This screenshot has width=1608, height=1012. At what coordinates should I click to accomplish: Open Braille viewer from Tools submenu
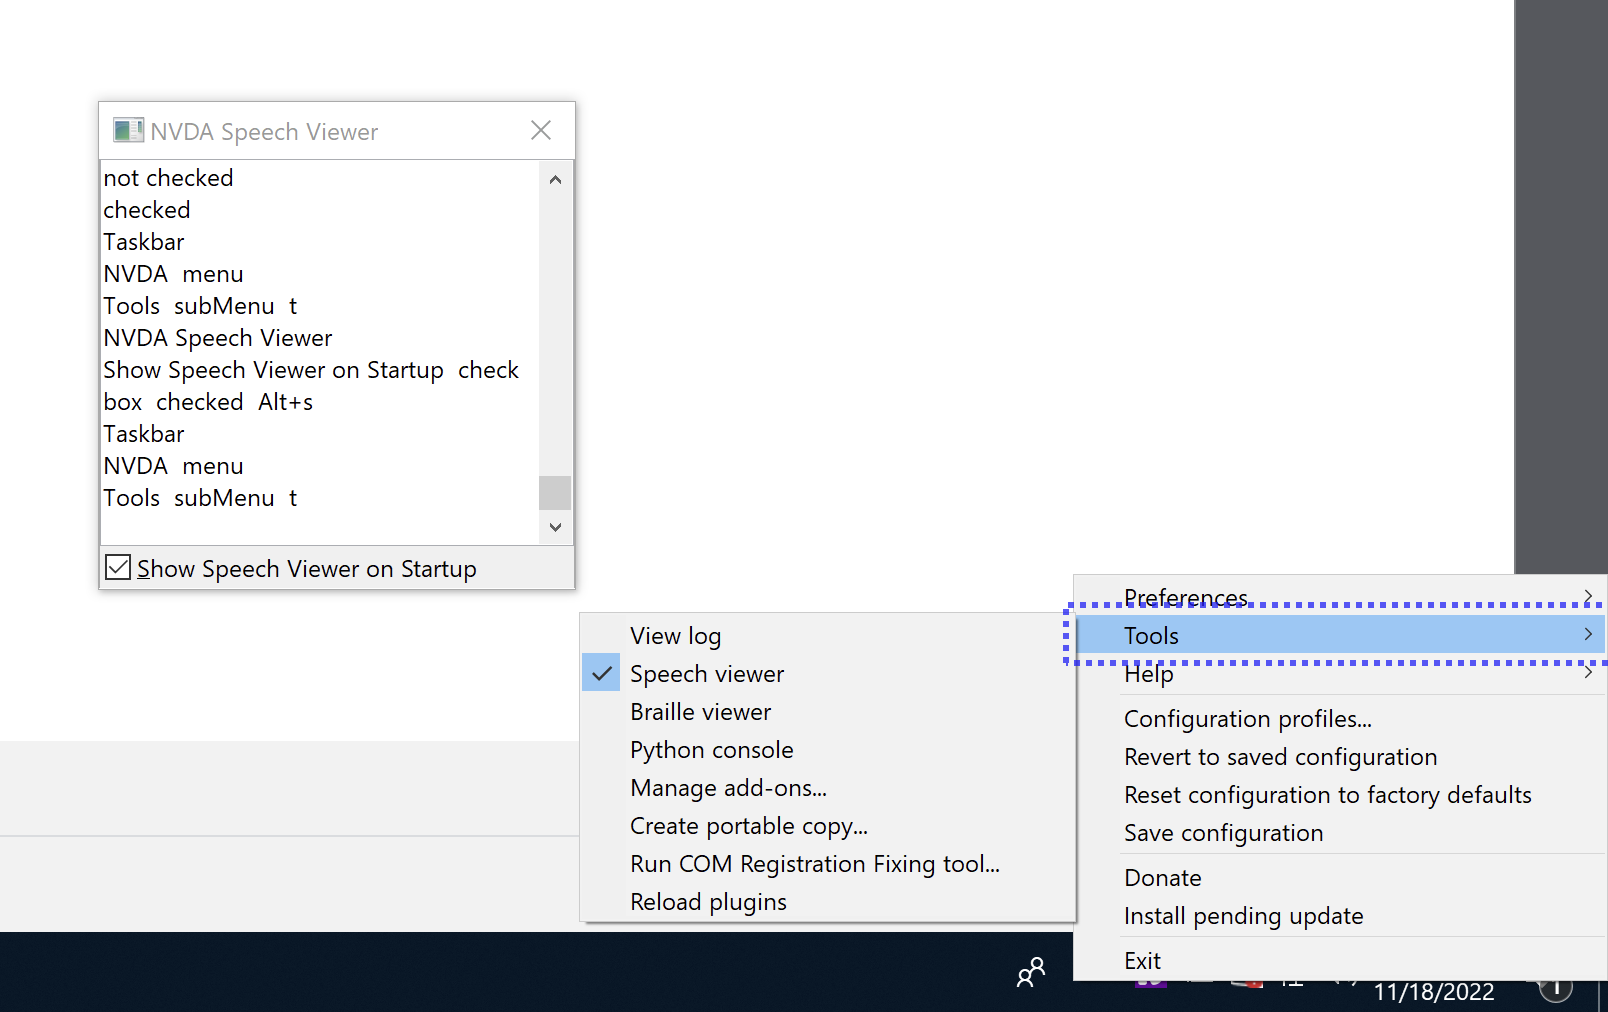tap(828, 712)
